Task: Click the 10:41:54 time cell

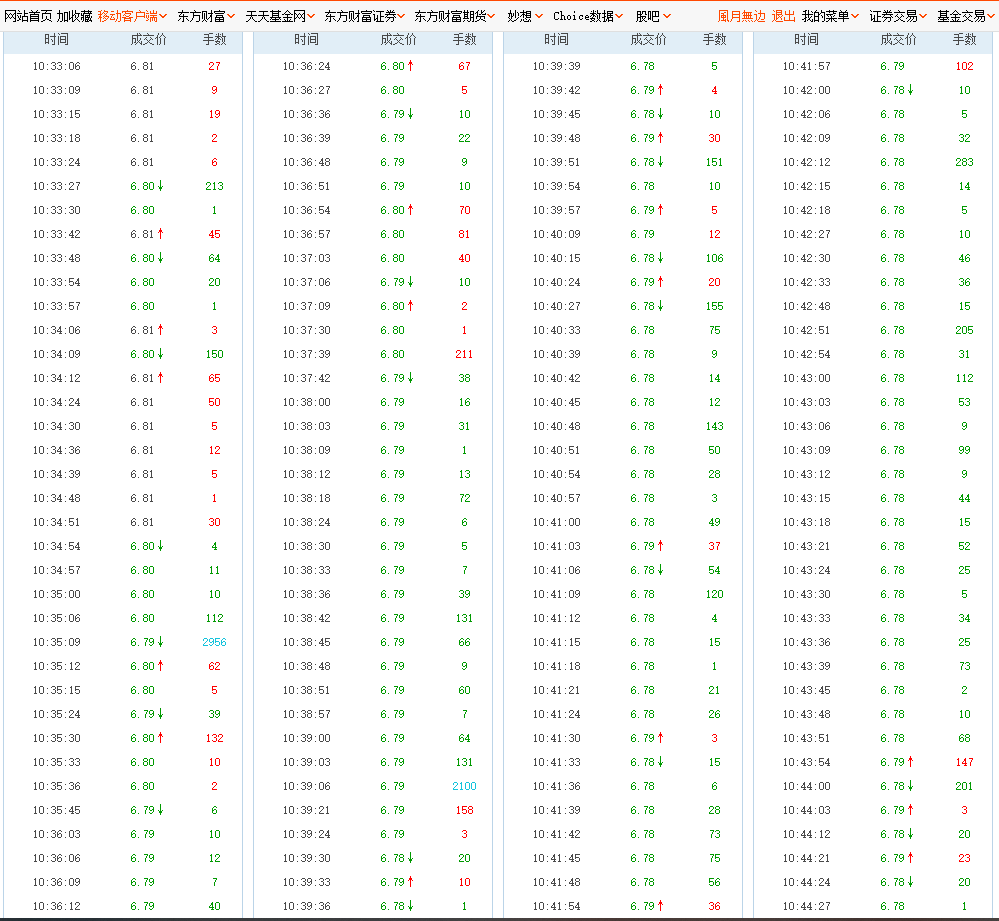Action: (557, 906)
